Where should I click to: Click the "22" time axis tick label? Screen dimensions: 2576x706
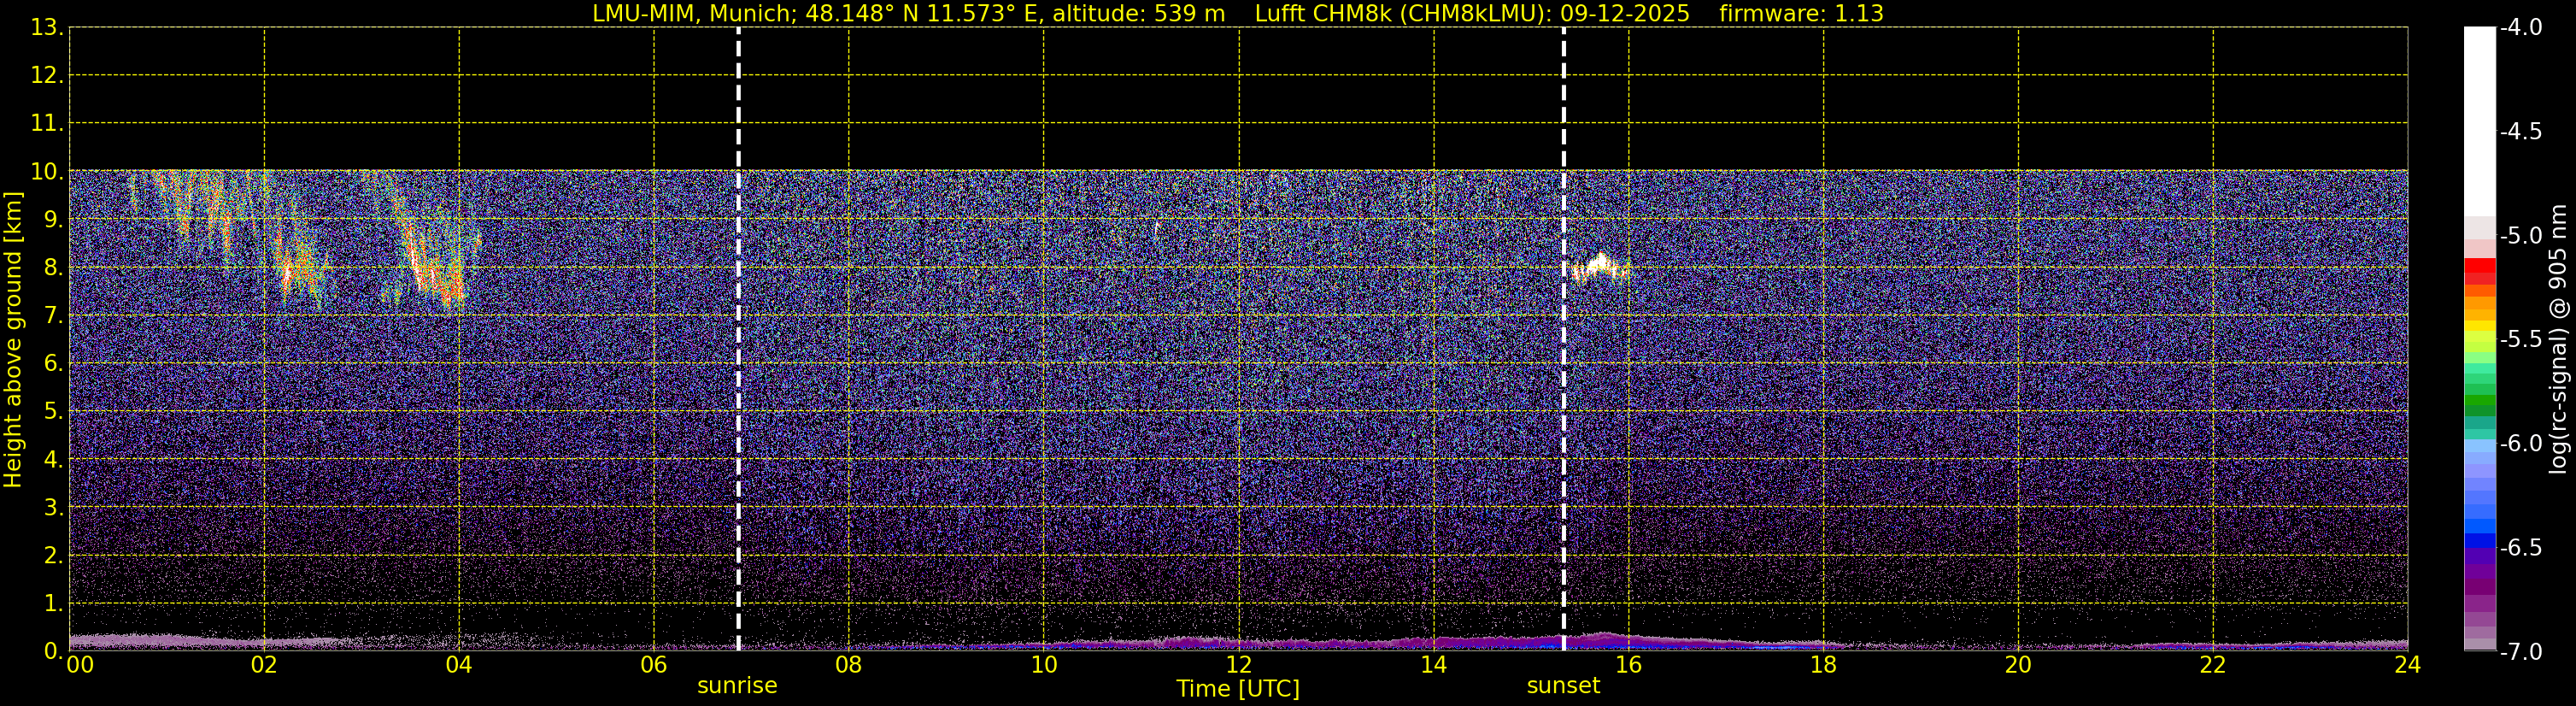2213,665
